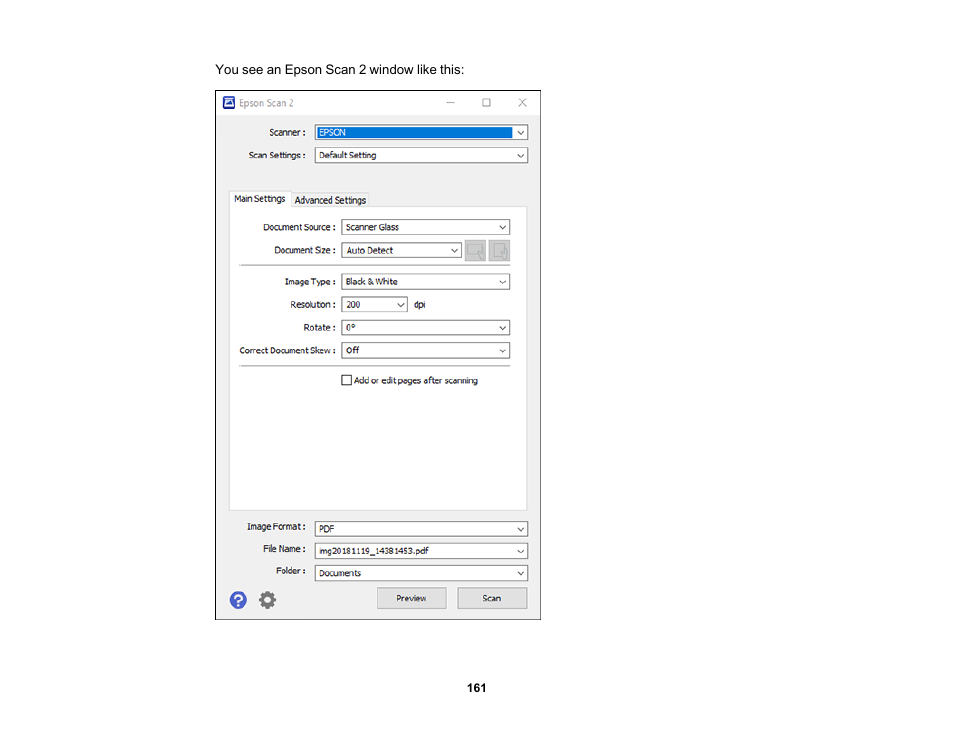Open the Image Format PDF dropdown
This screenshot has width=954, height=738.
click(421, 529)
